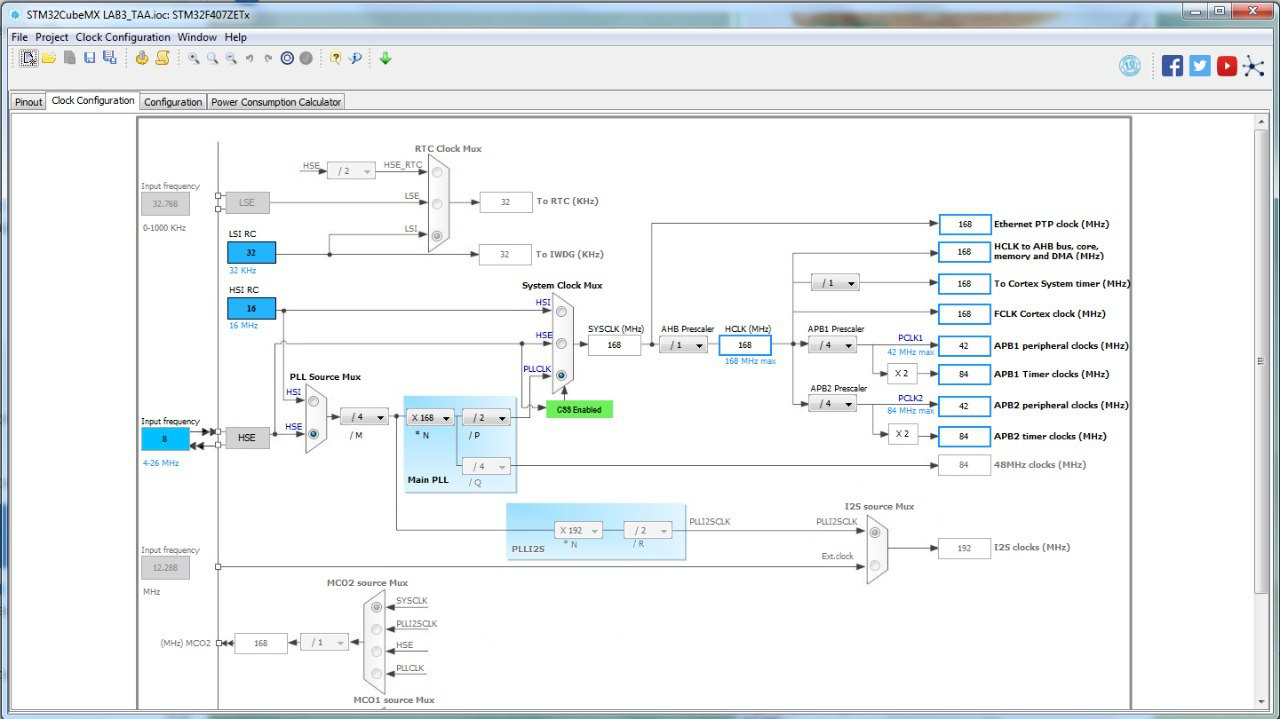This screenshot has width=1280, height=719.
Task: Click the HSE input frequency field showing 8
Action: coord(165,438)
